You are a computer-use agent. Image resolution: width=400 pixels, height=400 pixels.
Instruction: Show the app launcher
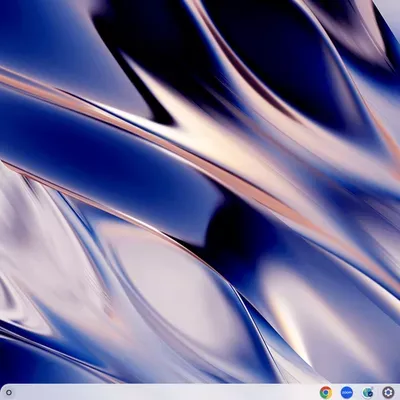[x=9, y=393]
